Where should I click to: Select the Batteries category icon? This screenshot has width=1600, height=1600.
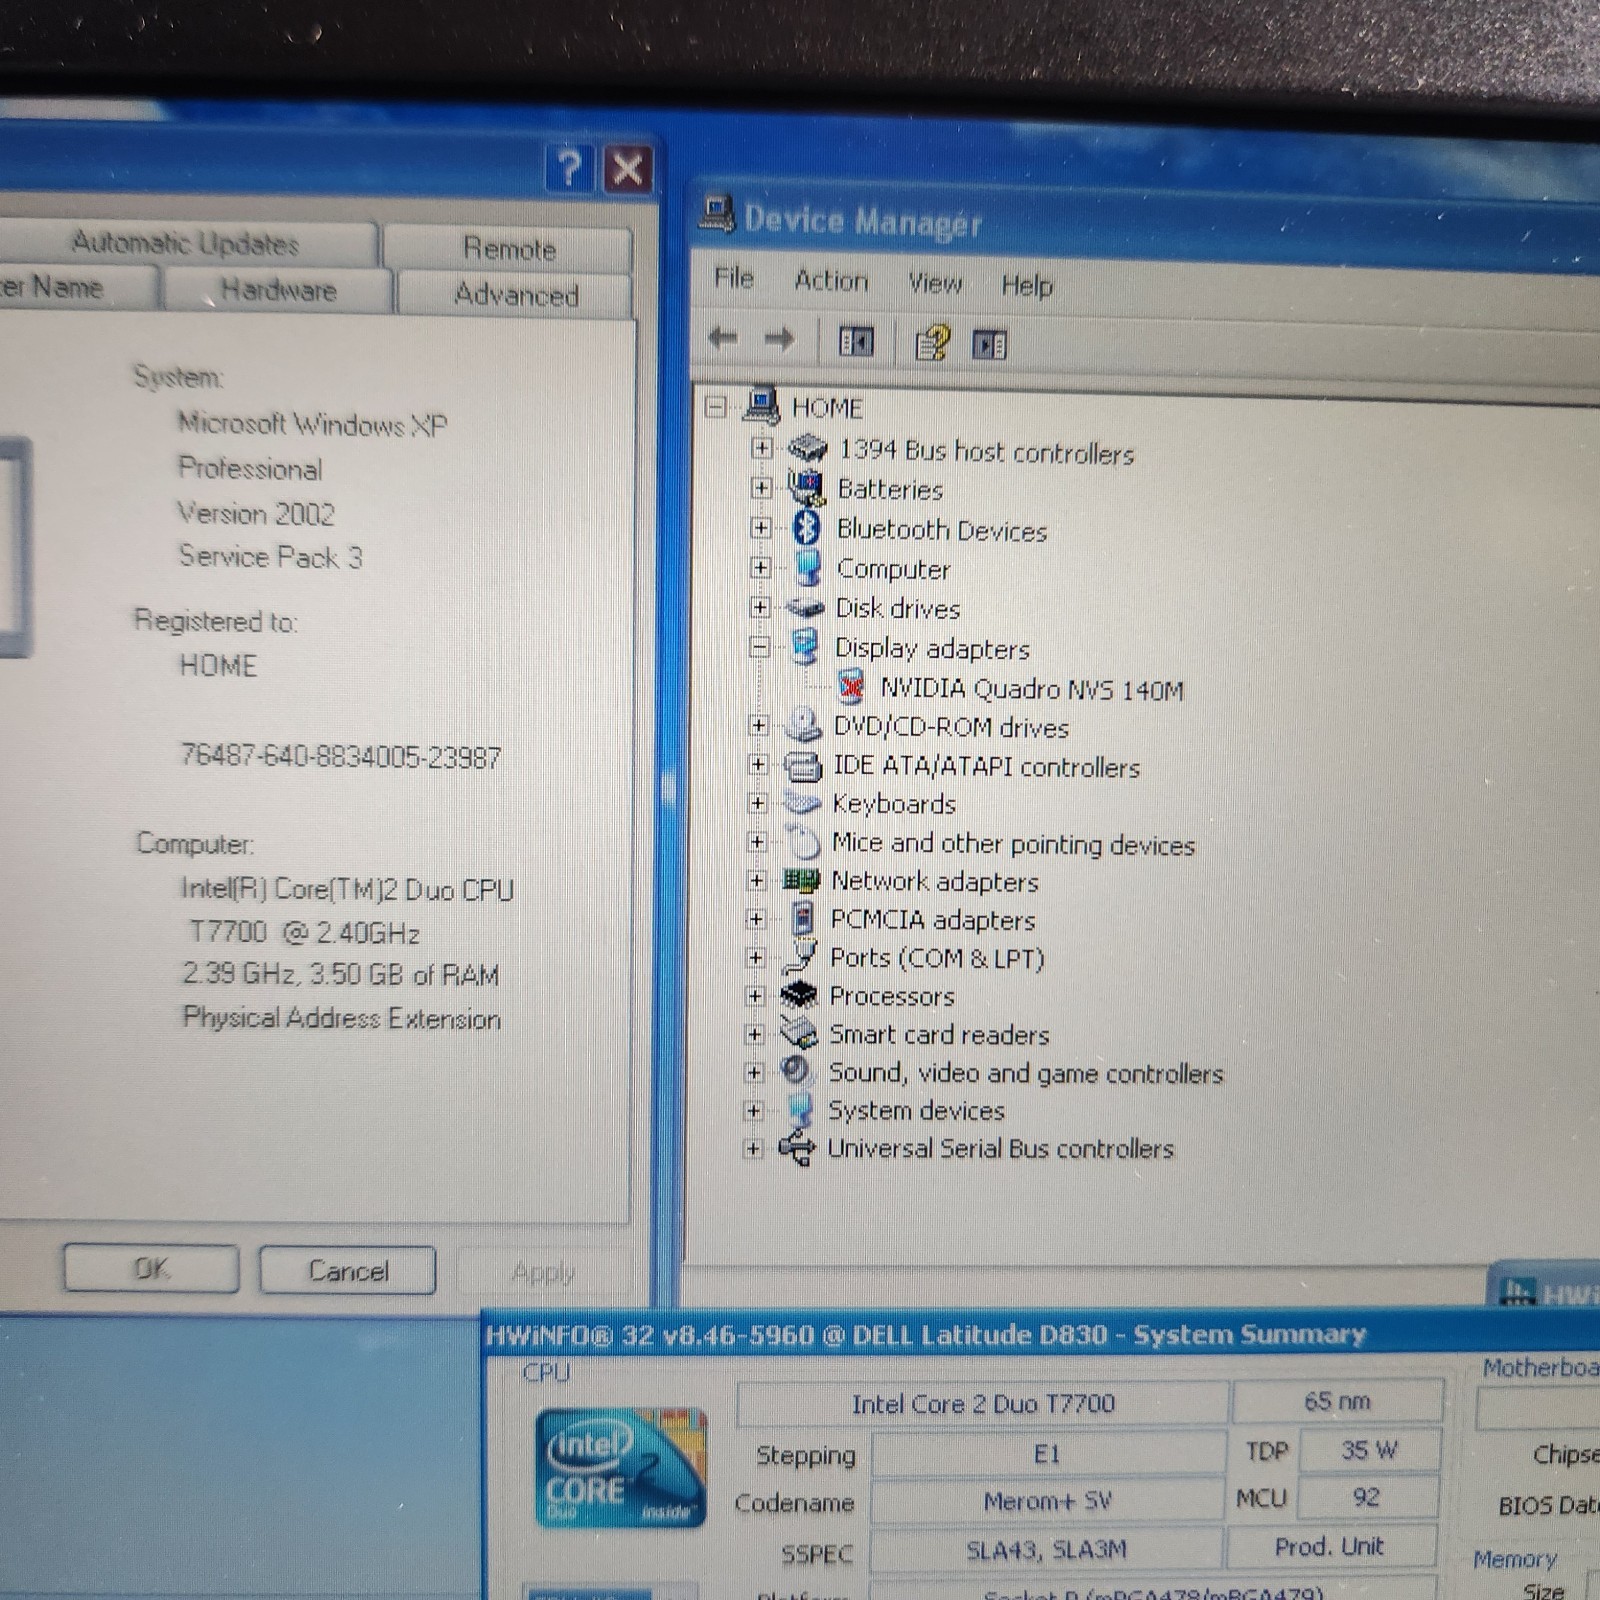pos(806,488)
